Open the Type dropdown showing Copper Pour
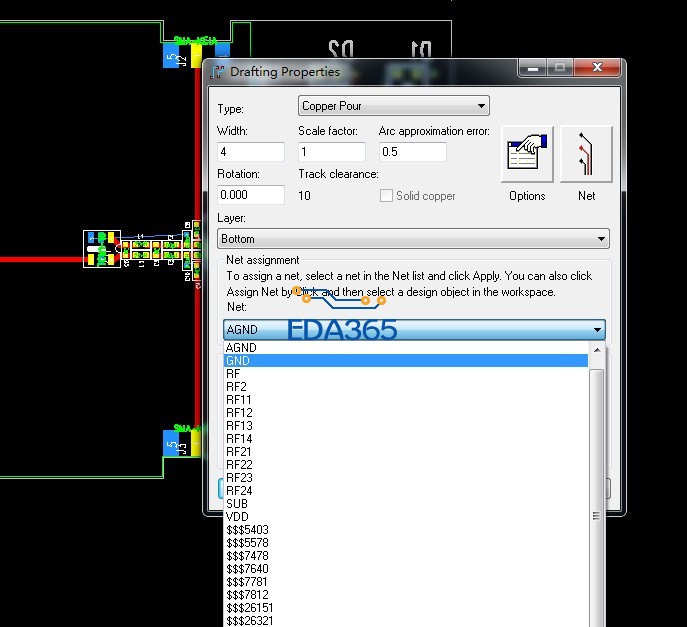Screen dimensions: 687x627 (393, 106)
